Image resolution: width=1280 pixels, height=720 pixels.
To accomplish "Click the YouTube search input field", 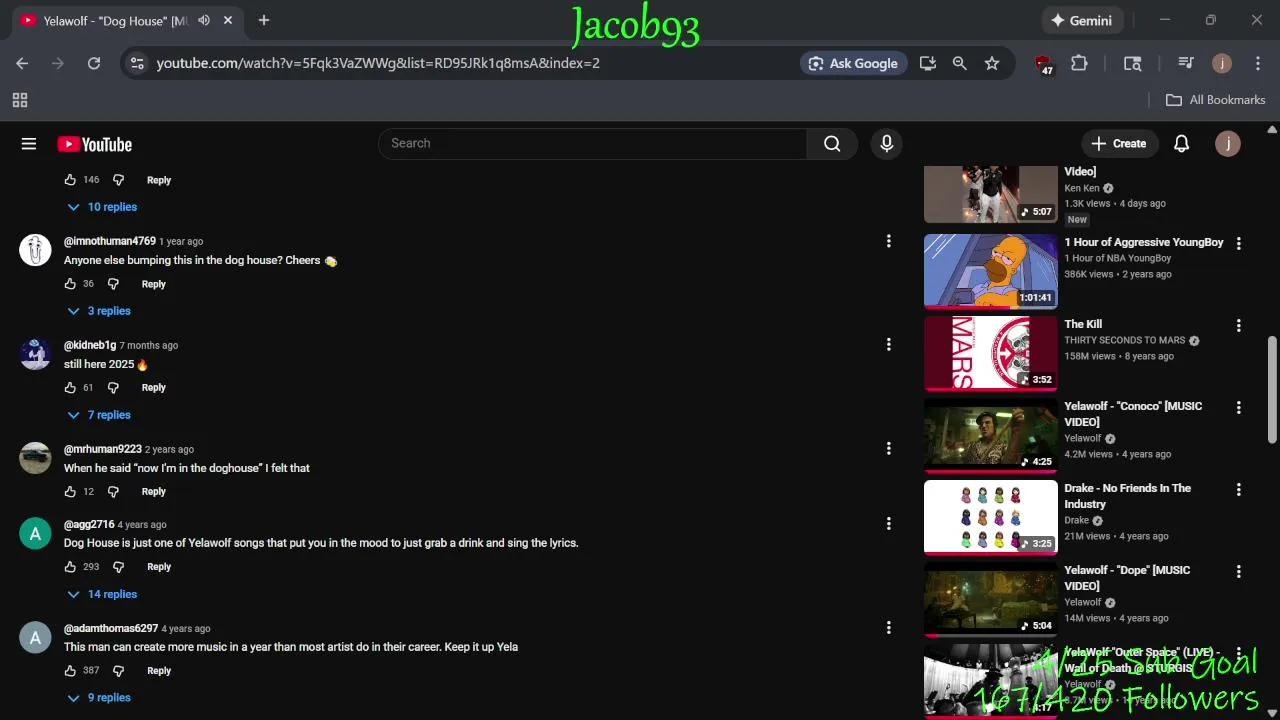I will point(592,144).
